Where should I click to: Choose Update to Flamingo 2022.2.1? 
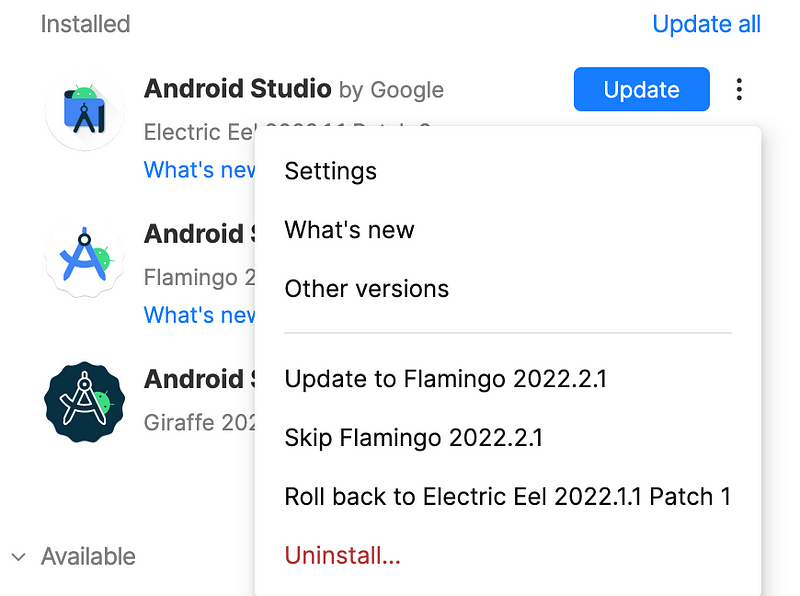pyautogui.click(x=445, y=379)
